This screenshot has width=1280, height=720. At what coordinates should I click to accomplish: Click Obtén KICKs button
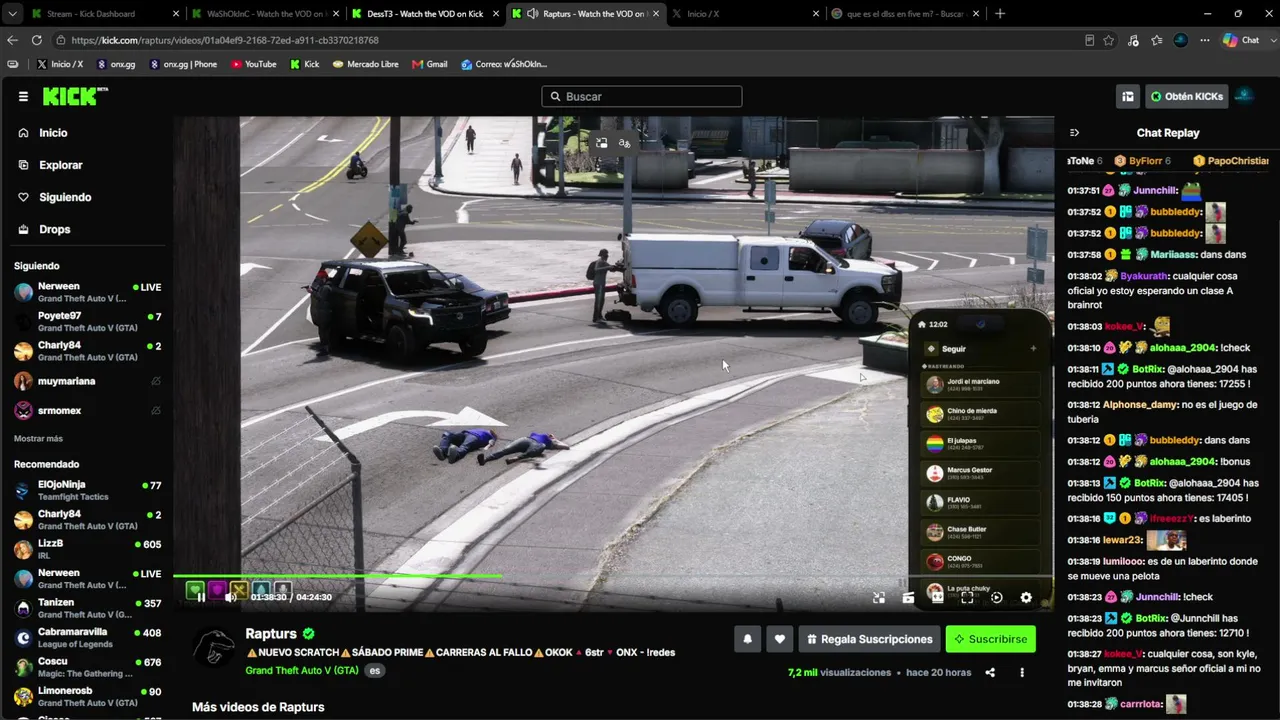pyautogui.click(x=1186, y=97)
